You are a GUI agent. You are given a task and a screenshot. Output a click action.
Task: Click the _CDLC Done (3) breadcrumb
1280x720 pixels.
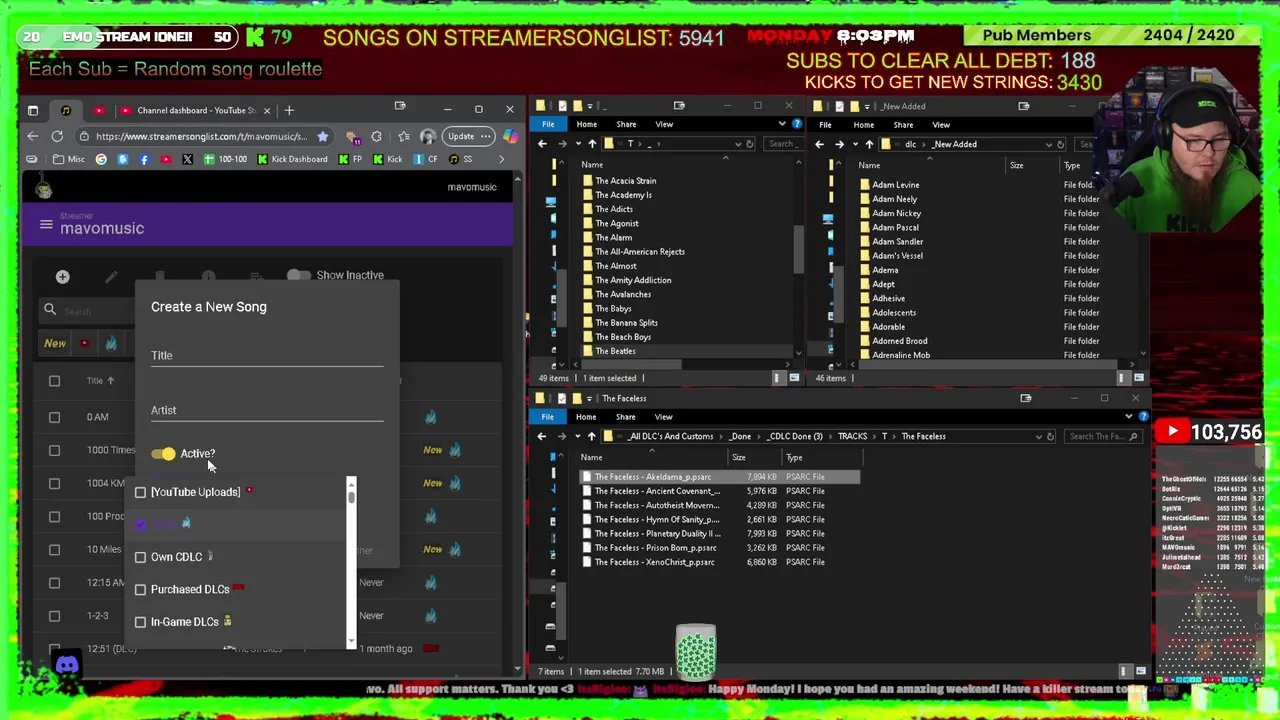pyautogui.click(x=795, y=436)
